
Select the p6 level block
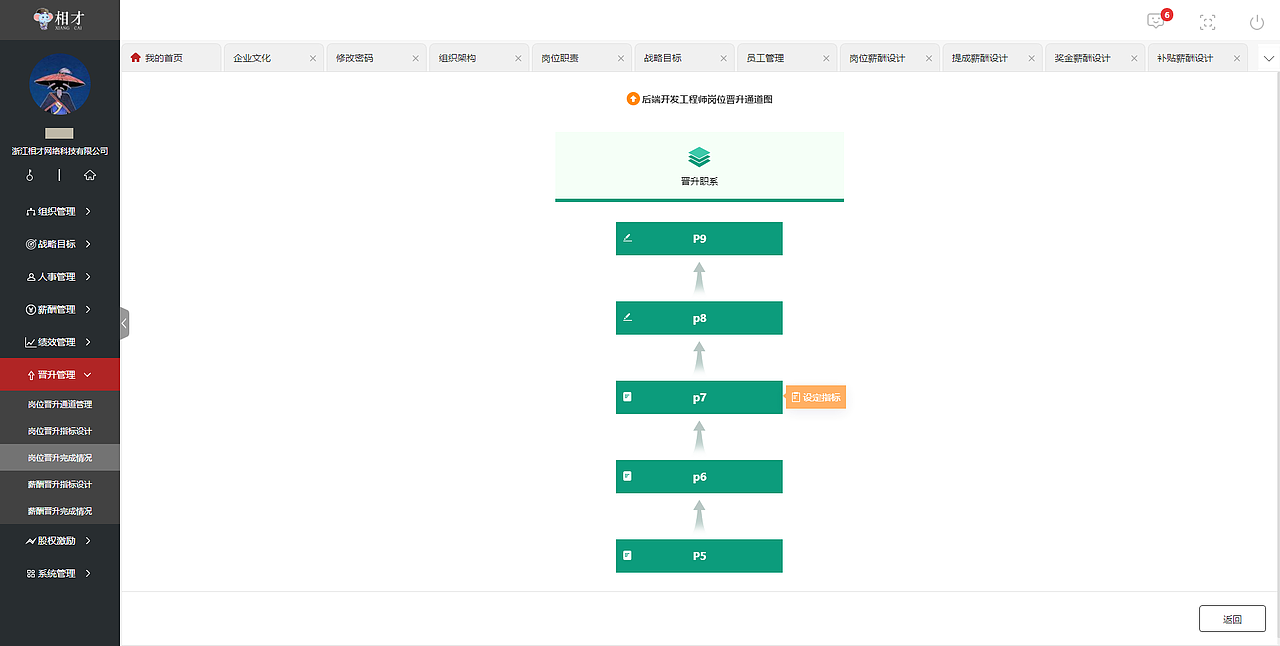click(x=699, y=476)
